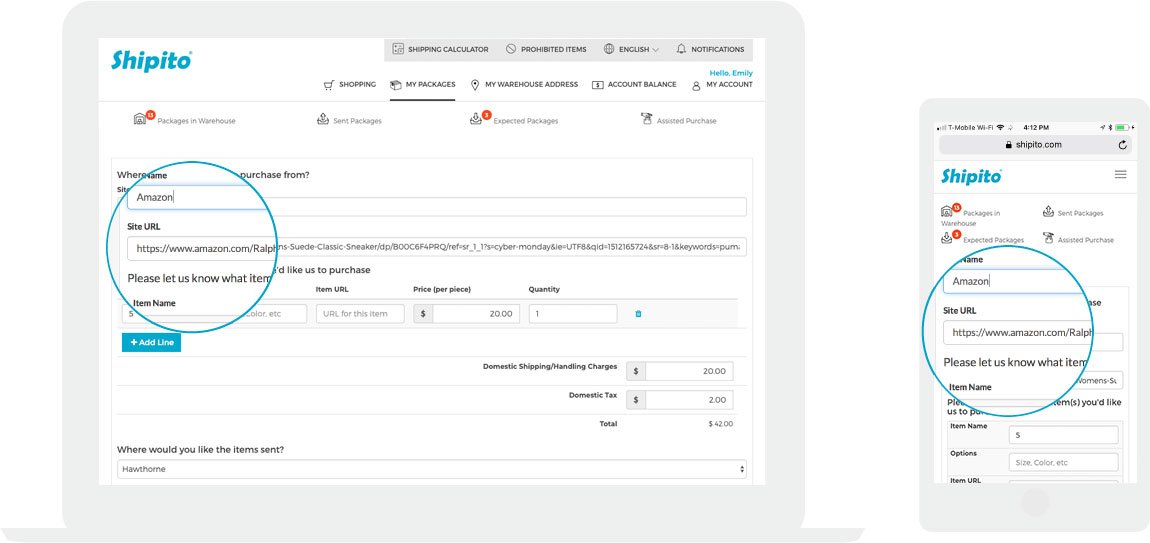This screenshot has width=1150, height=543.
Task: Delete the item line with trash icon
Action: 638,314
